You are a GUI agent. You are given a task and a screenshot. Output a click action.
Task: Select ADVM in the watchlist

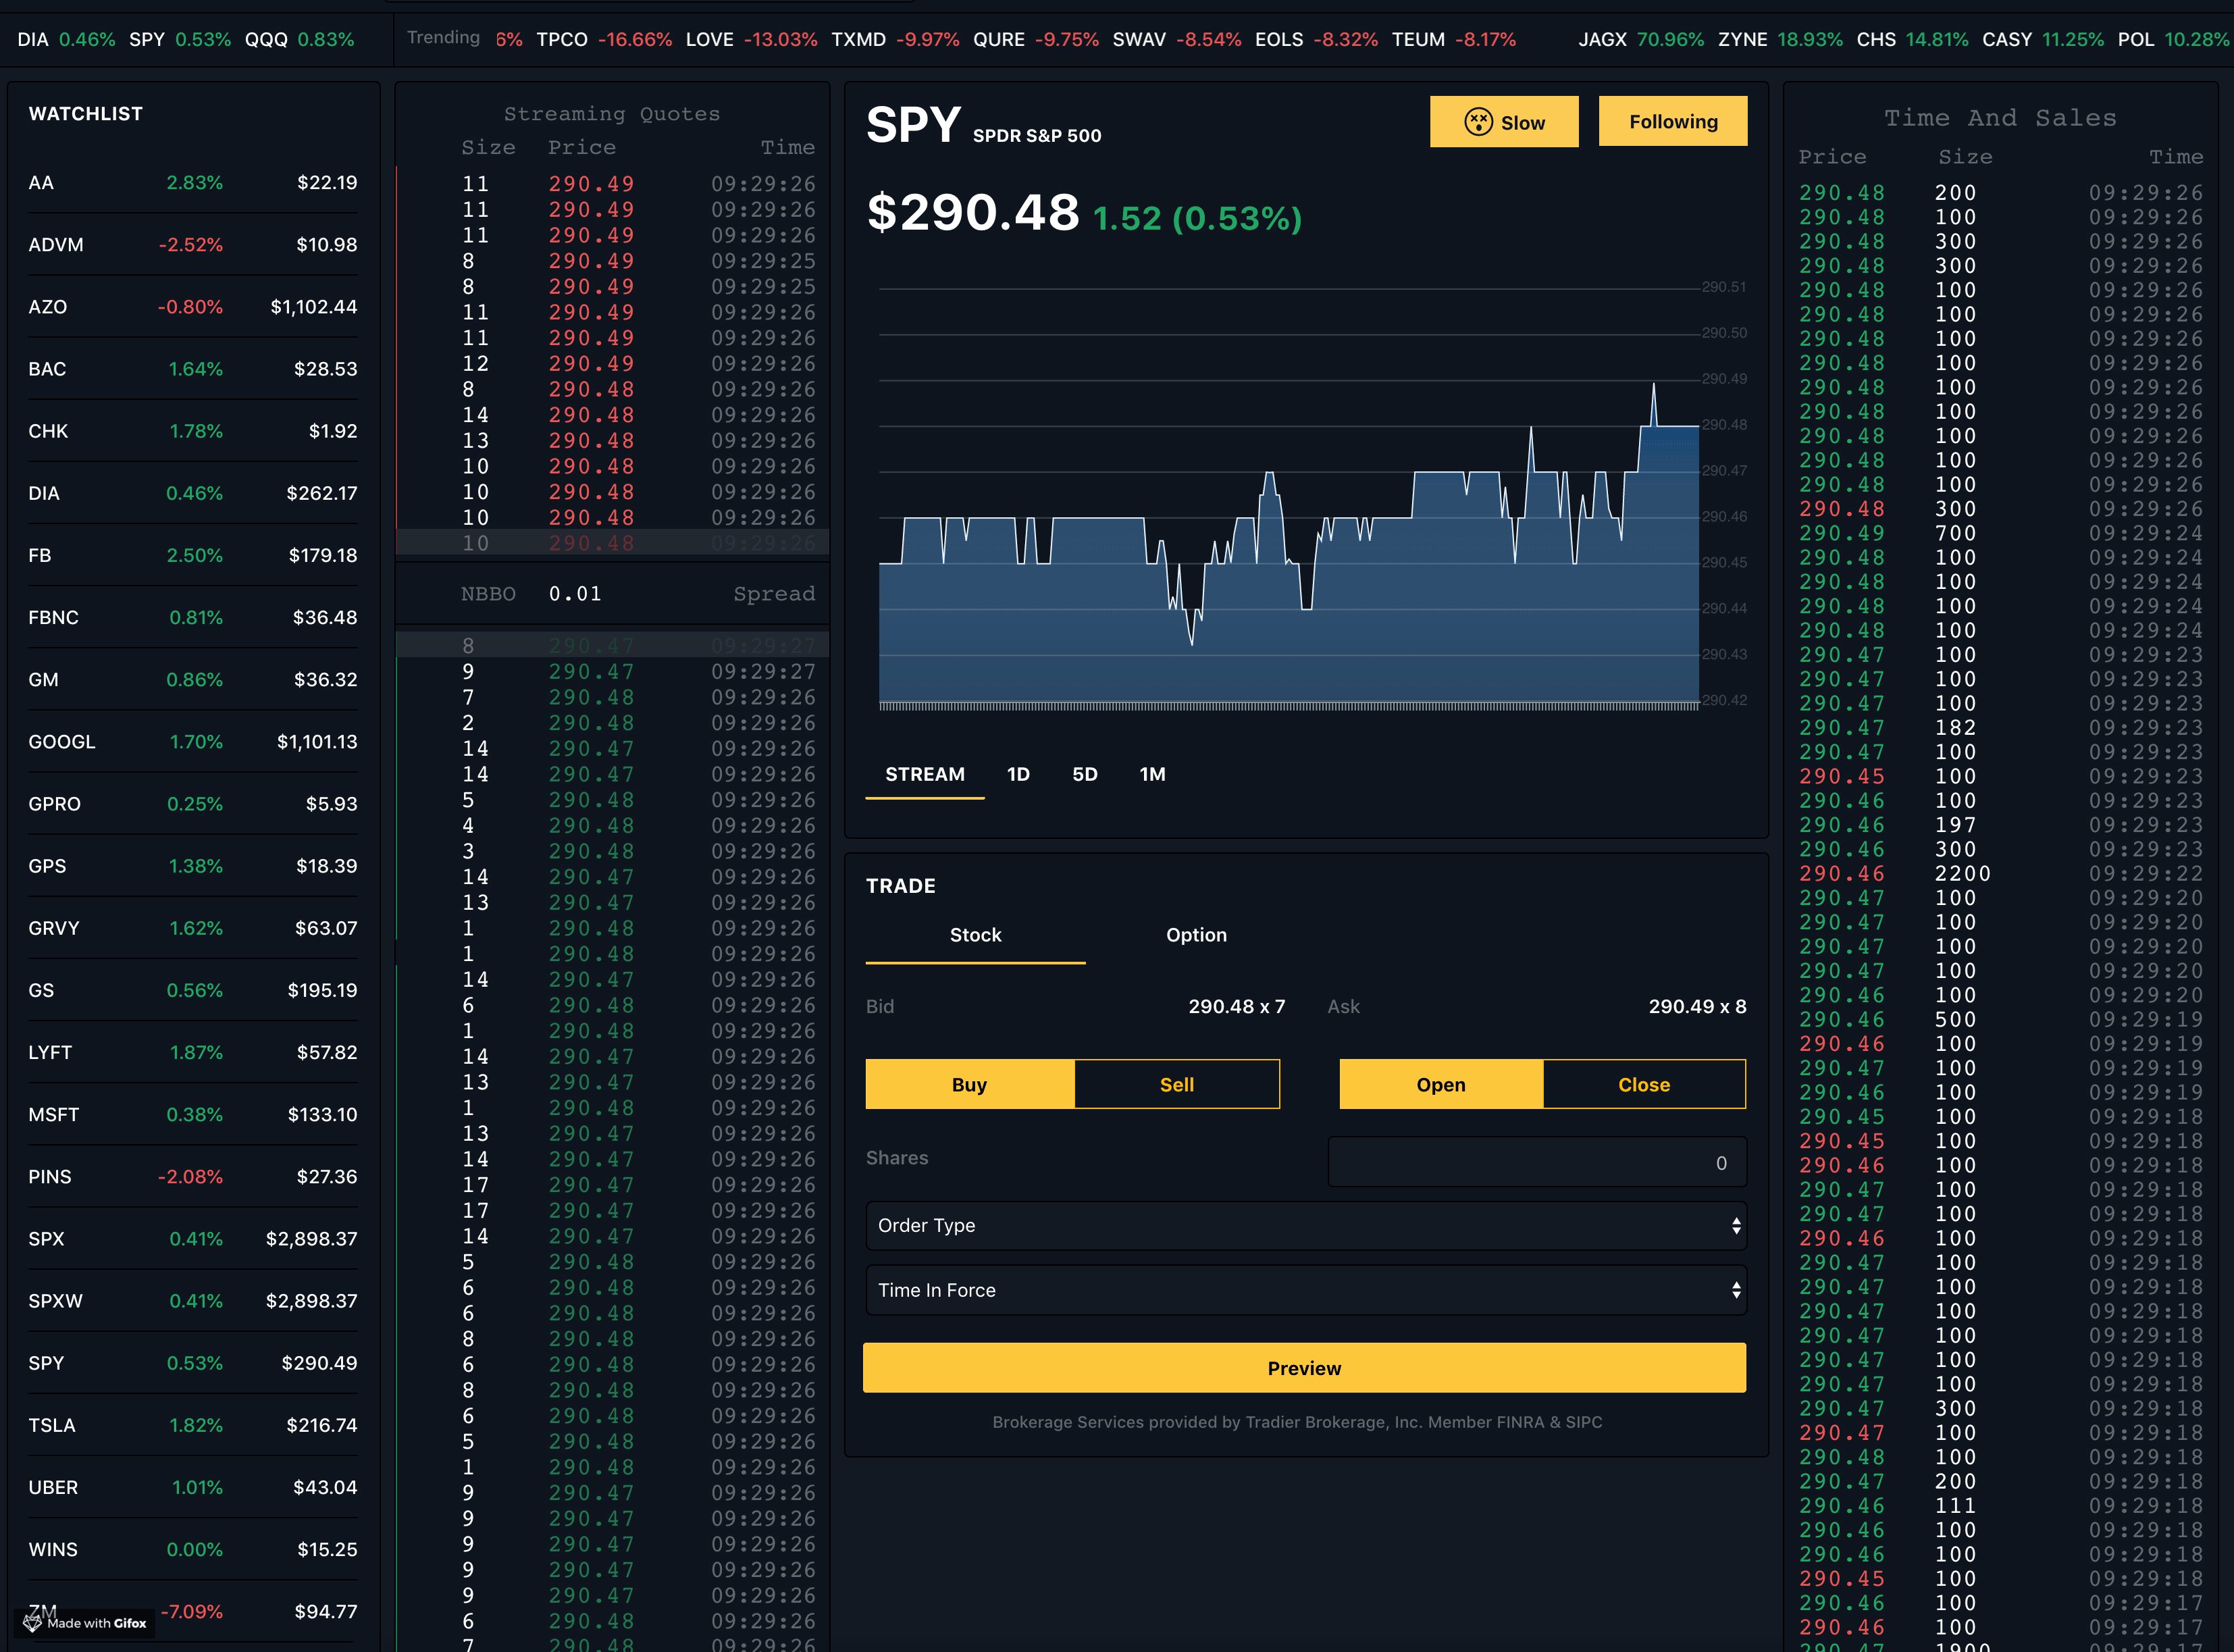tap(193, 245)
